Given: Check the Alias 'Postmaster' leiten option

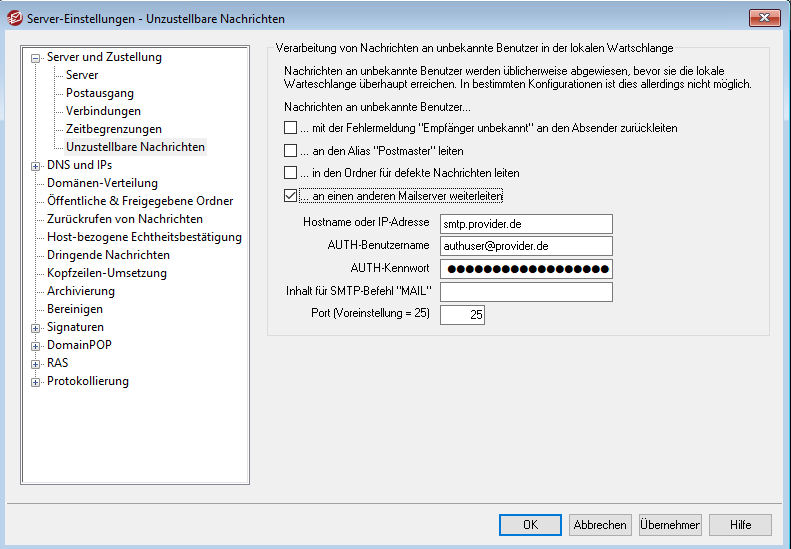Looking at the screenshot, I should click(291, 151).
